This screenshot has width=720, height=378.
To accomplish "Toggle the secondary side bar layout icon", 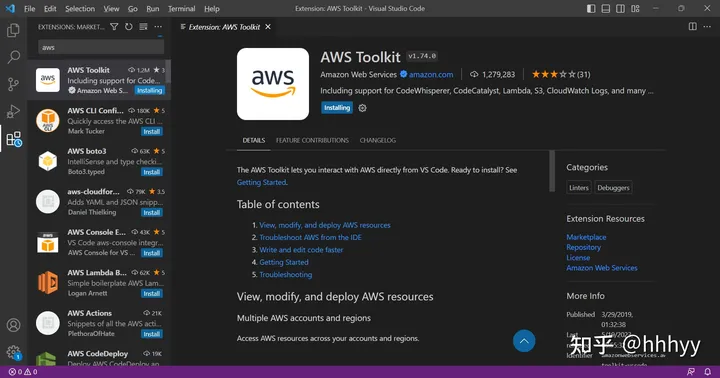I will (x=620, y=9).
